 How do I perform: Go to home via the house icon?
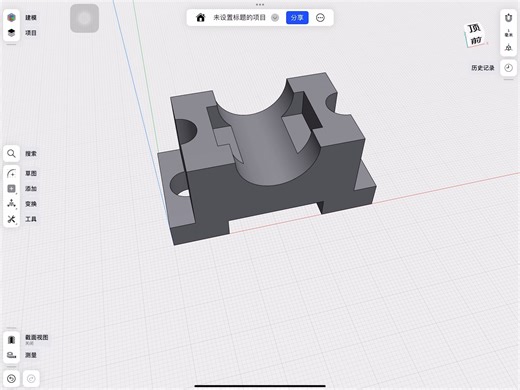click(200, 18)
